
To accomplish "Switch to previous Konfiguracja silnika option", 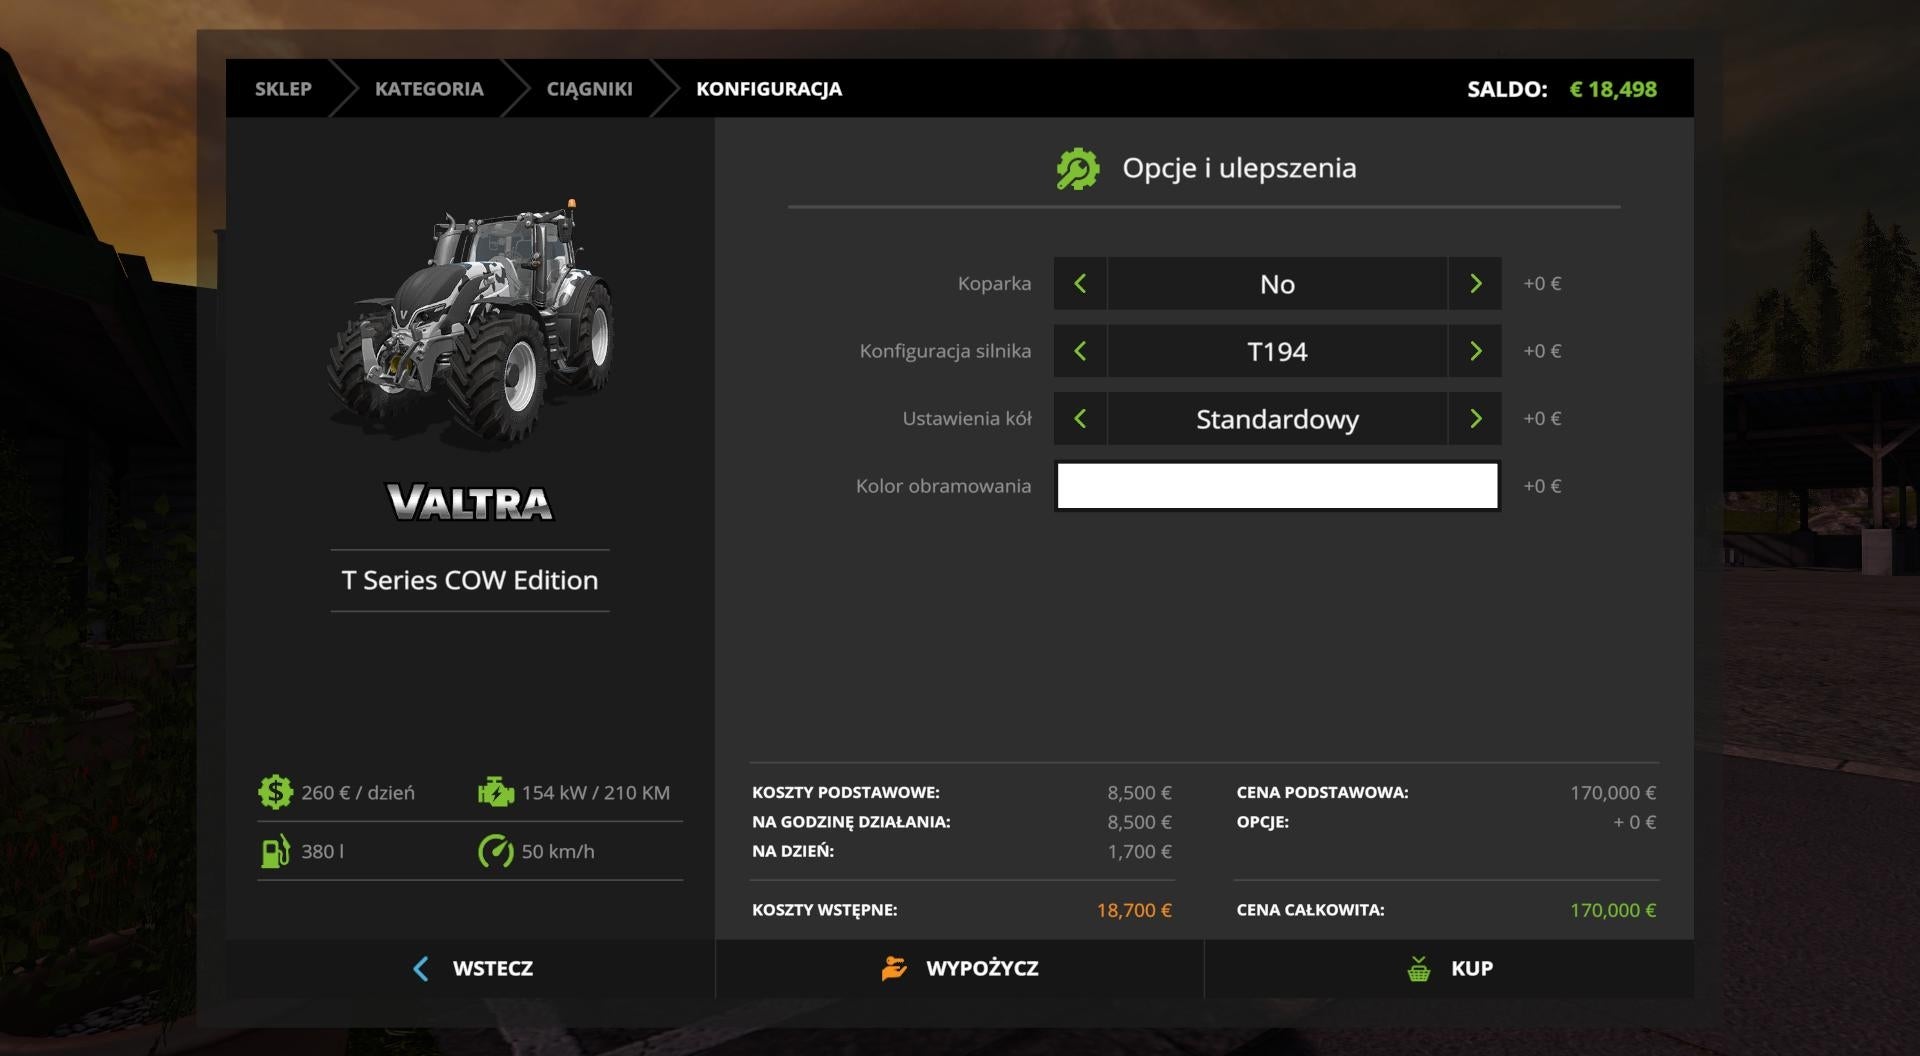I will 1080,351.
